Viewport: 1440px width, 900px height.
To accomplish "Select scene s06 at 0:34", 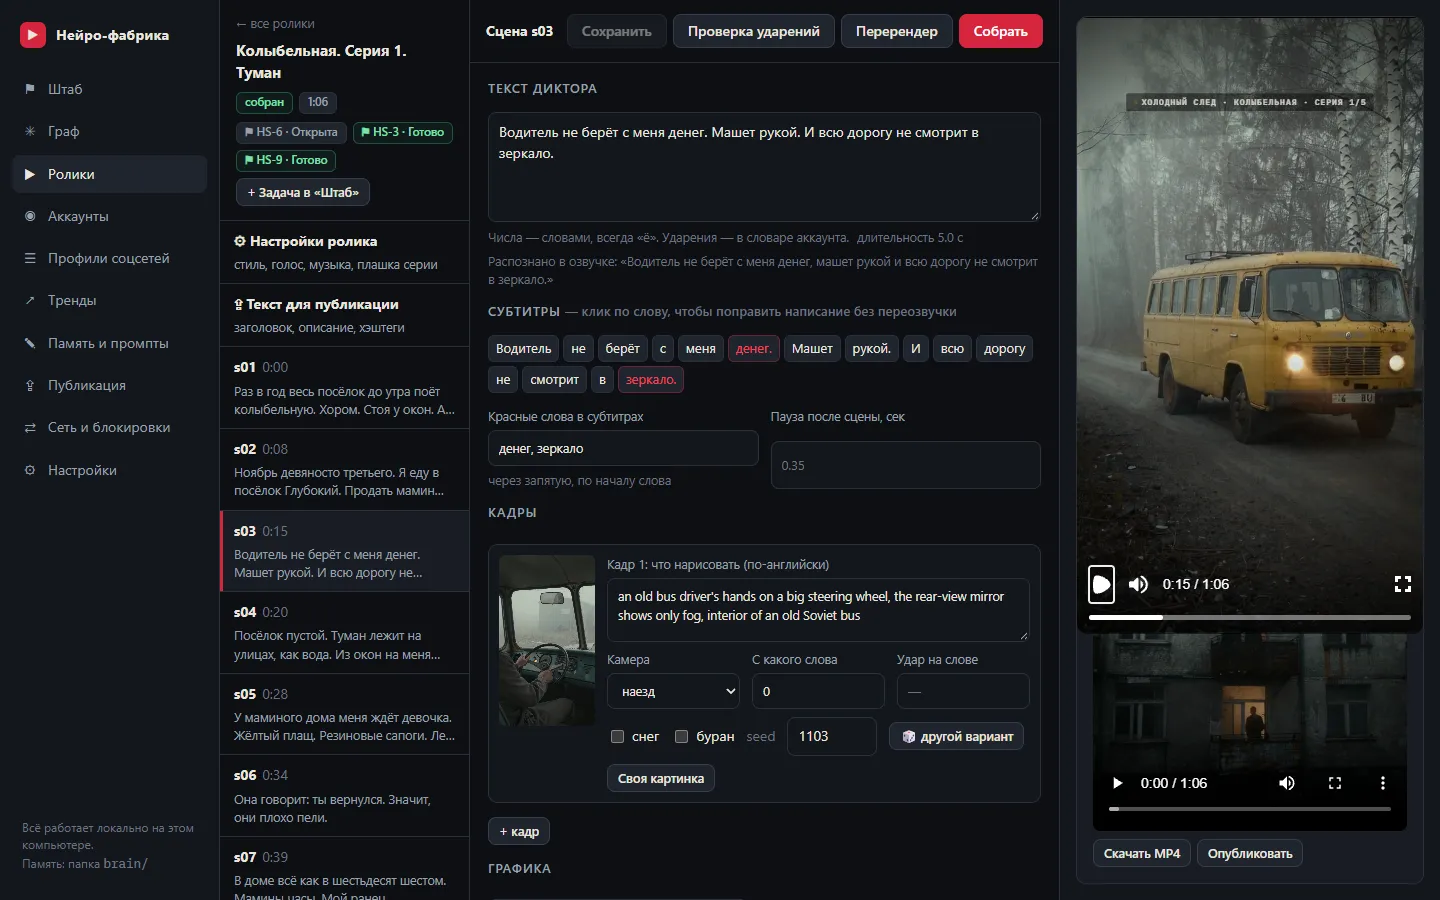I will 344,796.
